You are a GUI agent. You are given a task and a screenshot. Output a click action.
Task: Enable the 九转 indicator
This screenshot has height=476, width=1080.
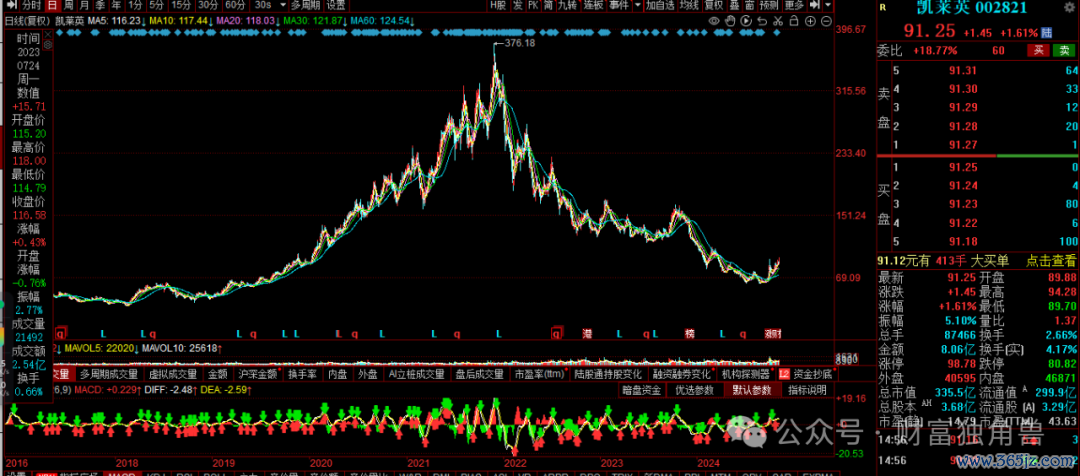coord(568,6)
